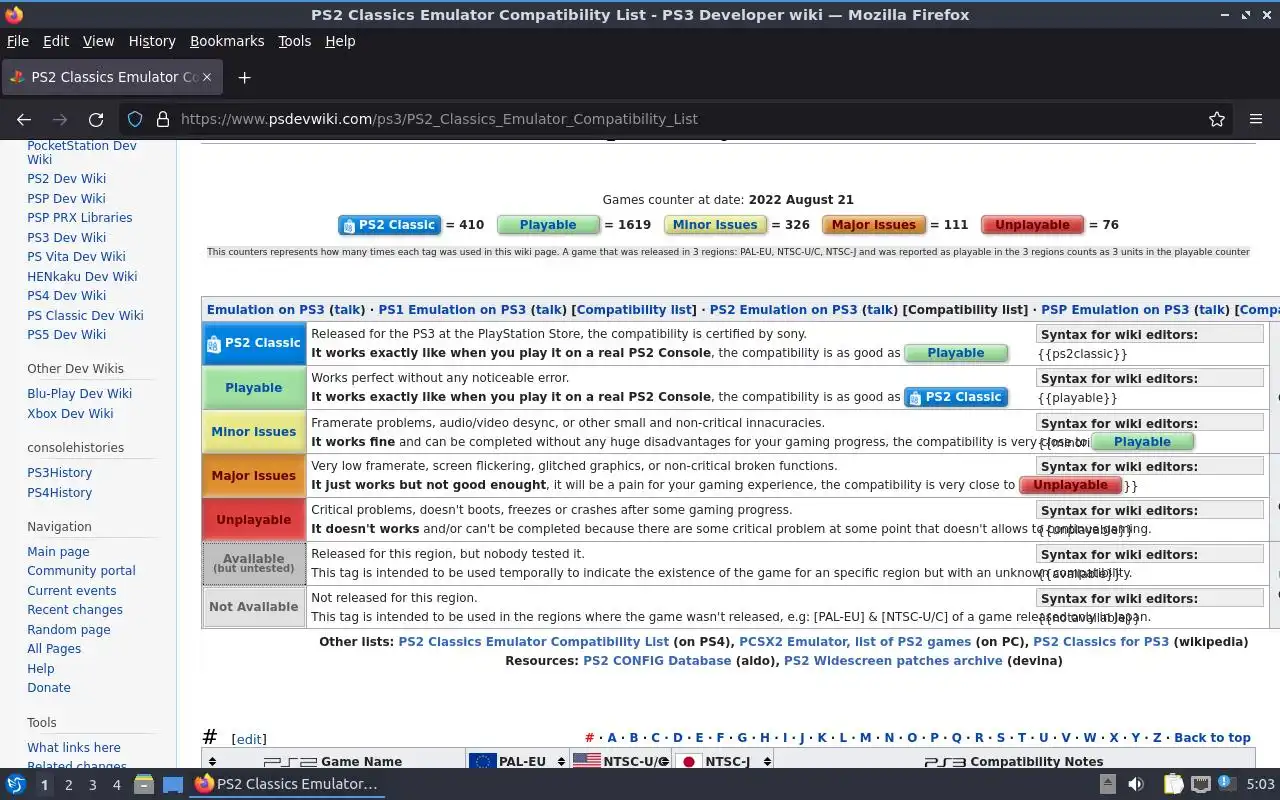Viewport: 1280px width, 800px height.
Task: Click Firefox window button in taskbar
Action: pyautogui.click(x=288, y=784)
